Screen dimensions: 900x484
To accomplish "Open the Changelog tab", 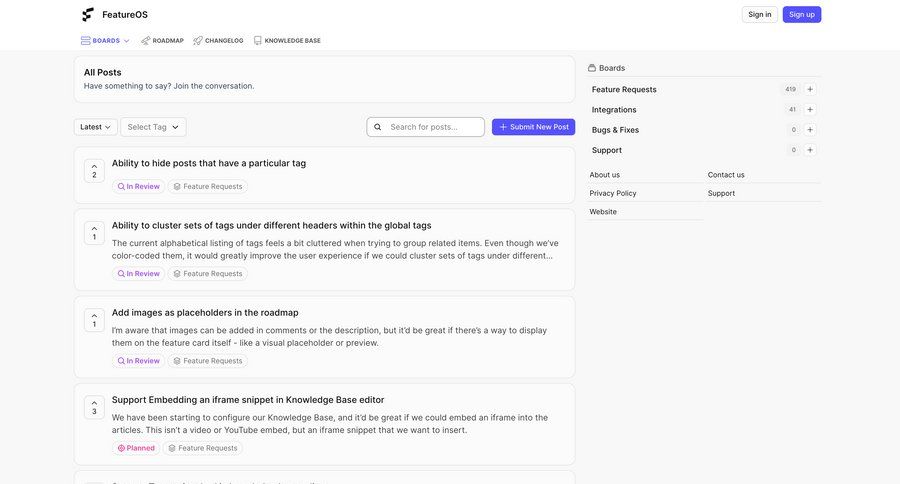I will coord(218,41).
